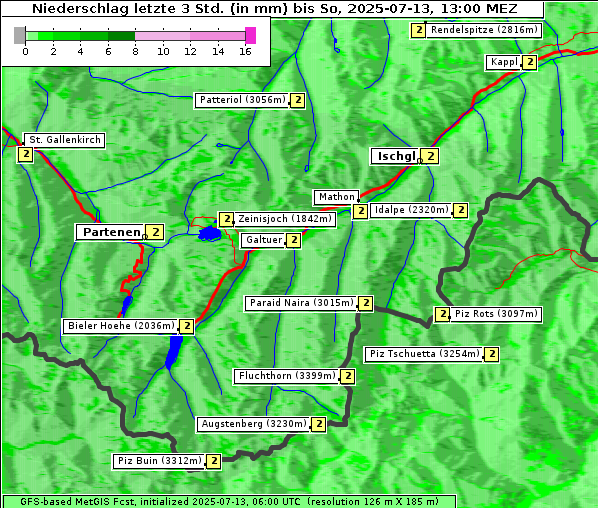The image size is (598, 508).
Task: Click the Piz Rots (3097m) label
Action: 496,314
